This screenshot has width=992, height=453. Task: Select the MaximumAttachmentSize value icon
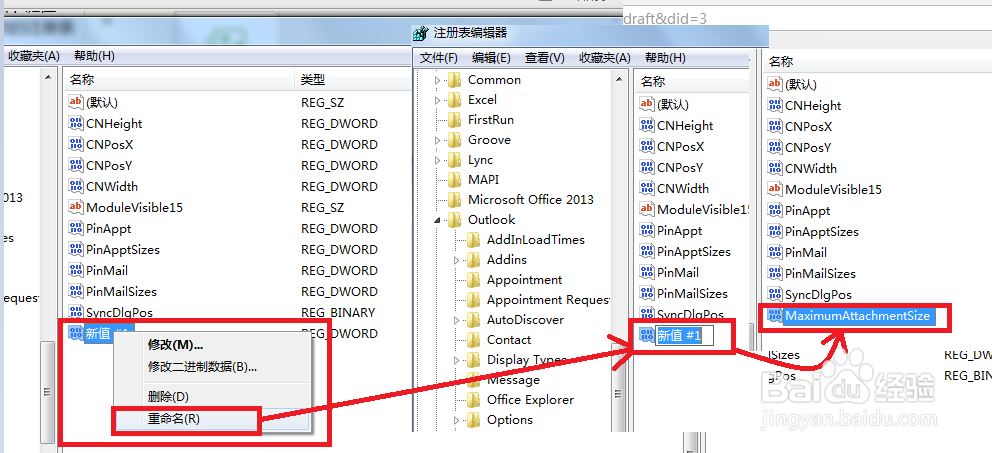(774, 315)
